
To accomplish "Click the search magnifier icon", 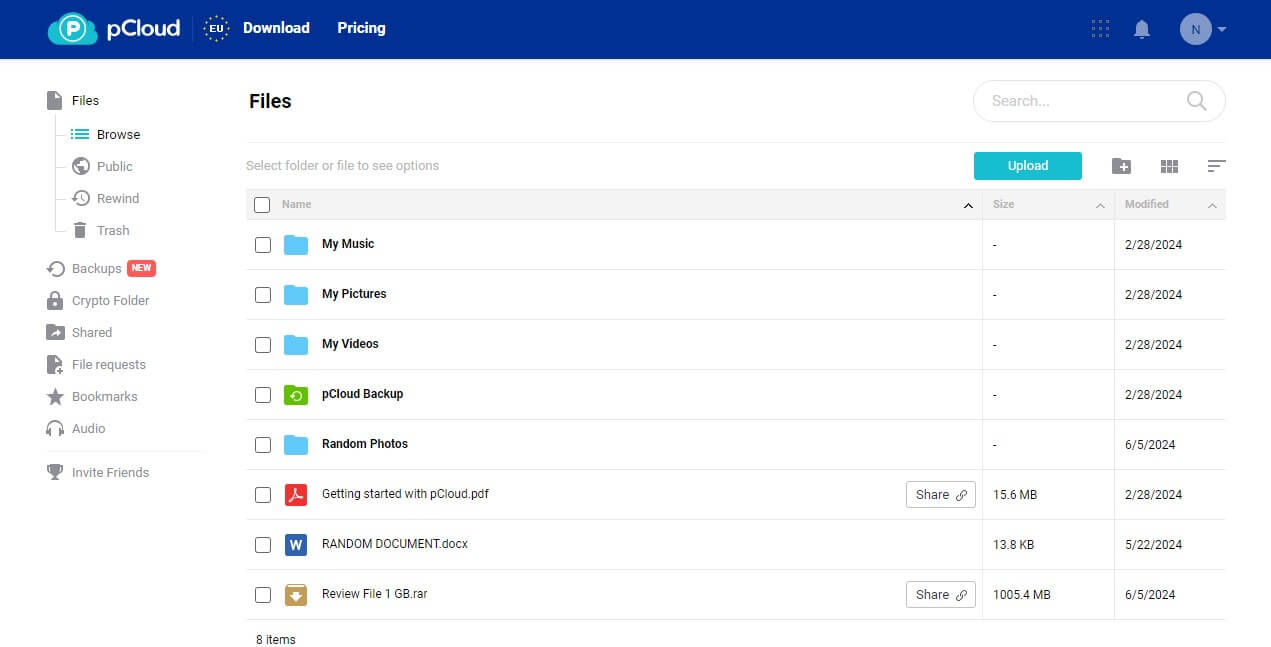I will coord(1196,100).
